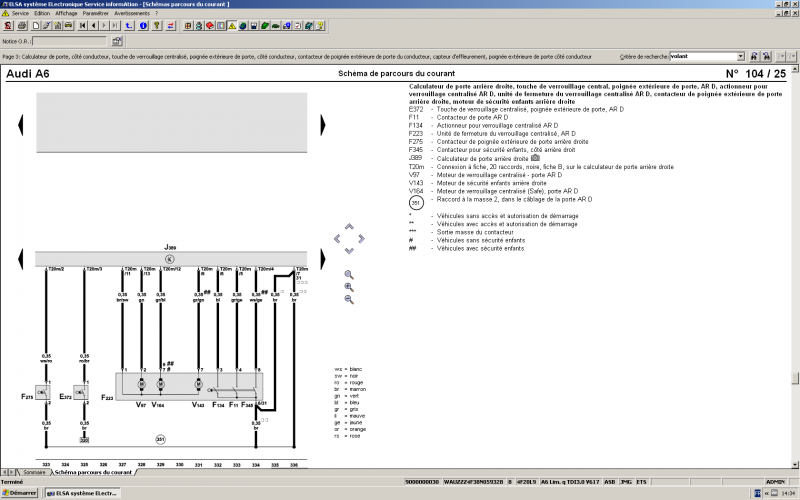
Task: Click the yellow question mark help icon
Action: 157,26
